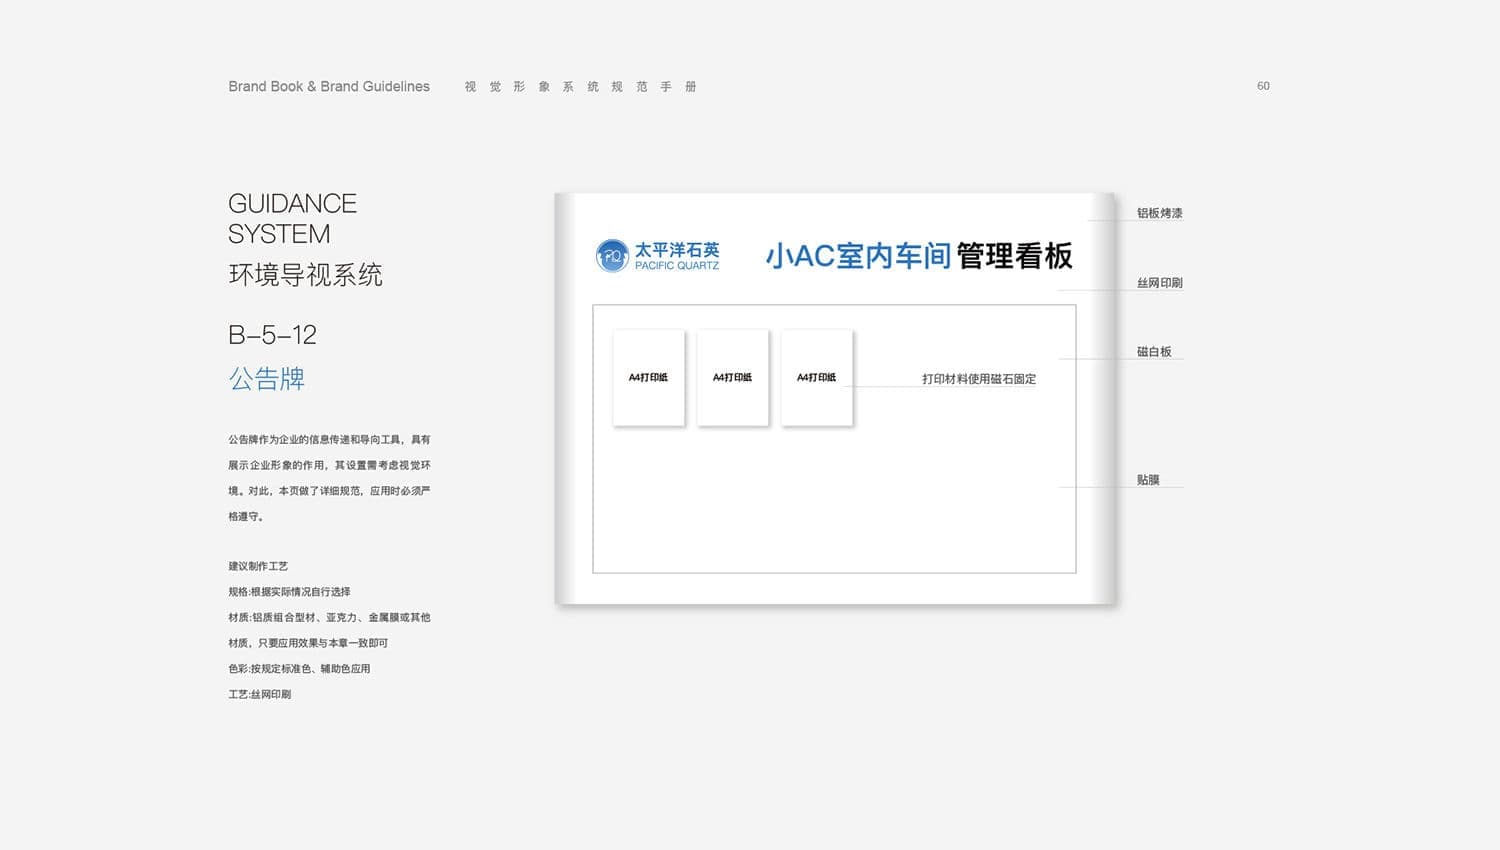Image resolution: width=1500 pixels, height=850 pixels.
Task: Click the 环境导视系统 subtitle
Action: point(305,275)
